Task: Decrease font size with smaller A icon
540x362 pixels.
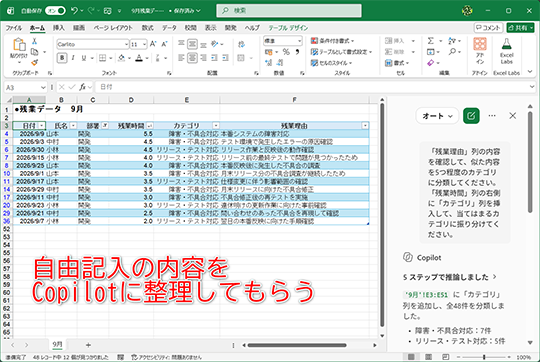Action: [x=164, y=44]
